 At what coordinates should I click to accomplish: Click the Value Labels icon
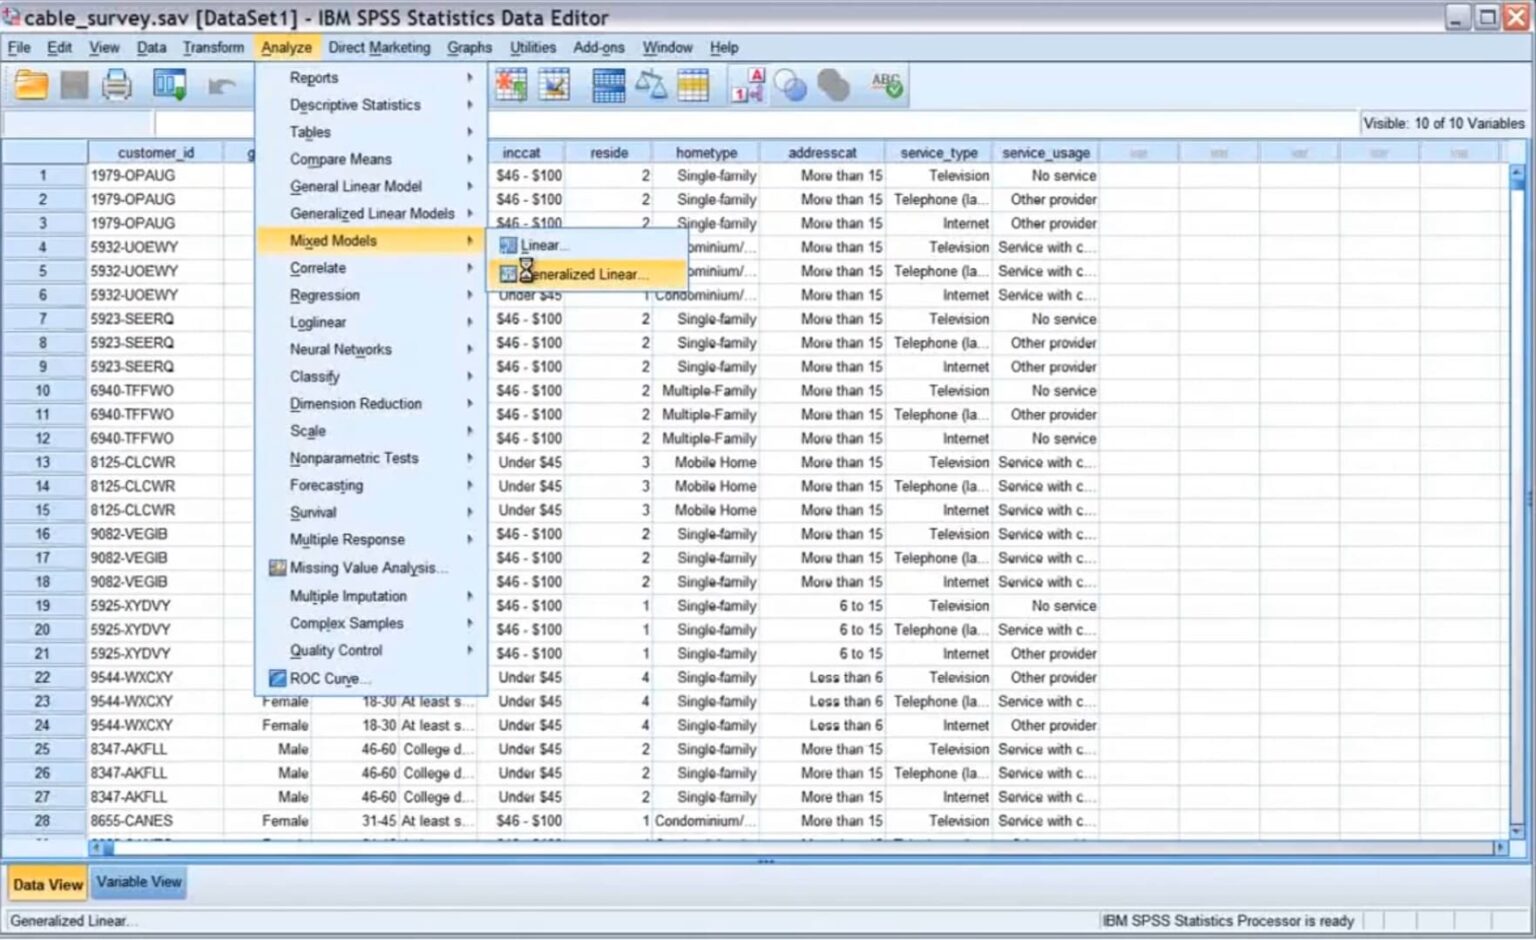(x=748, y=86)
